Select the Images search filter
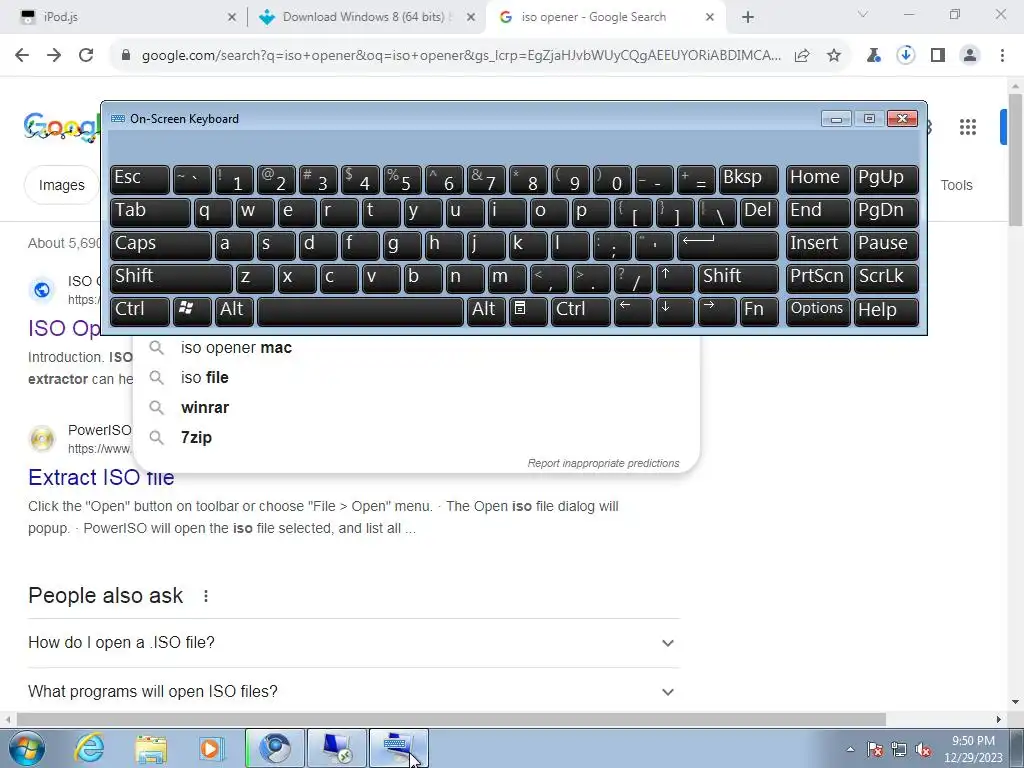 click(x=61, y=185)
